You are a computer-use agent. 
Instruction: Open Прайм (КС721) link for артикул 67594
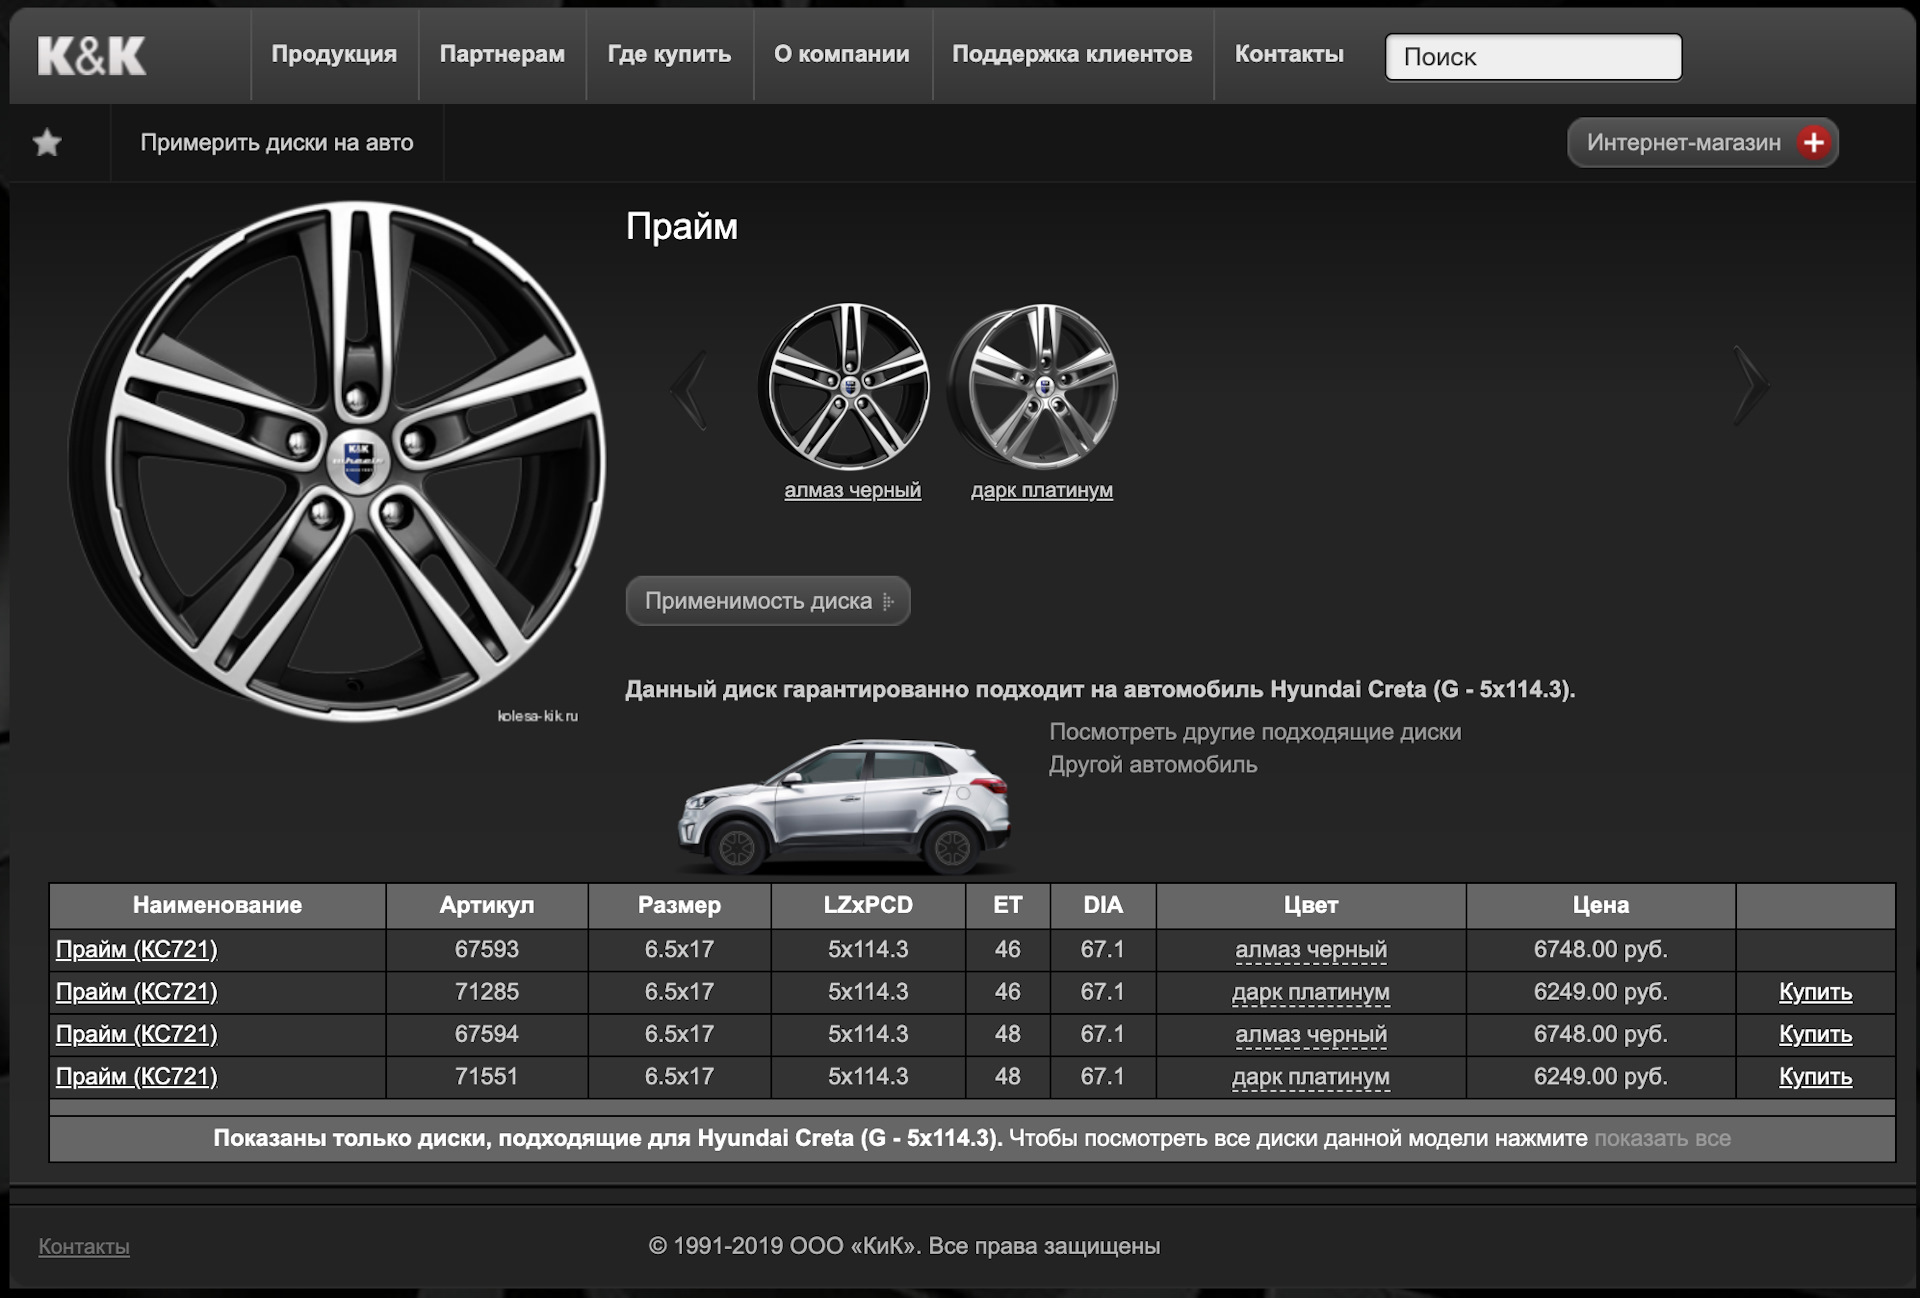pos(136,1034)
